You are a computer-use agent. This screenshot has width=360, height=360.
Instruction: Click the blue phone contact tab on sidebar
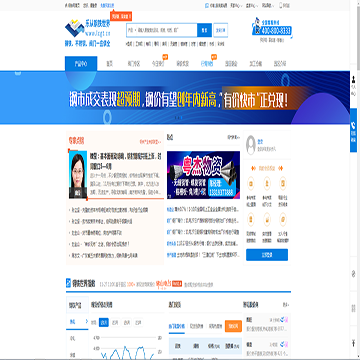tap(353, 130)
